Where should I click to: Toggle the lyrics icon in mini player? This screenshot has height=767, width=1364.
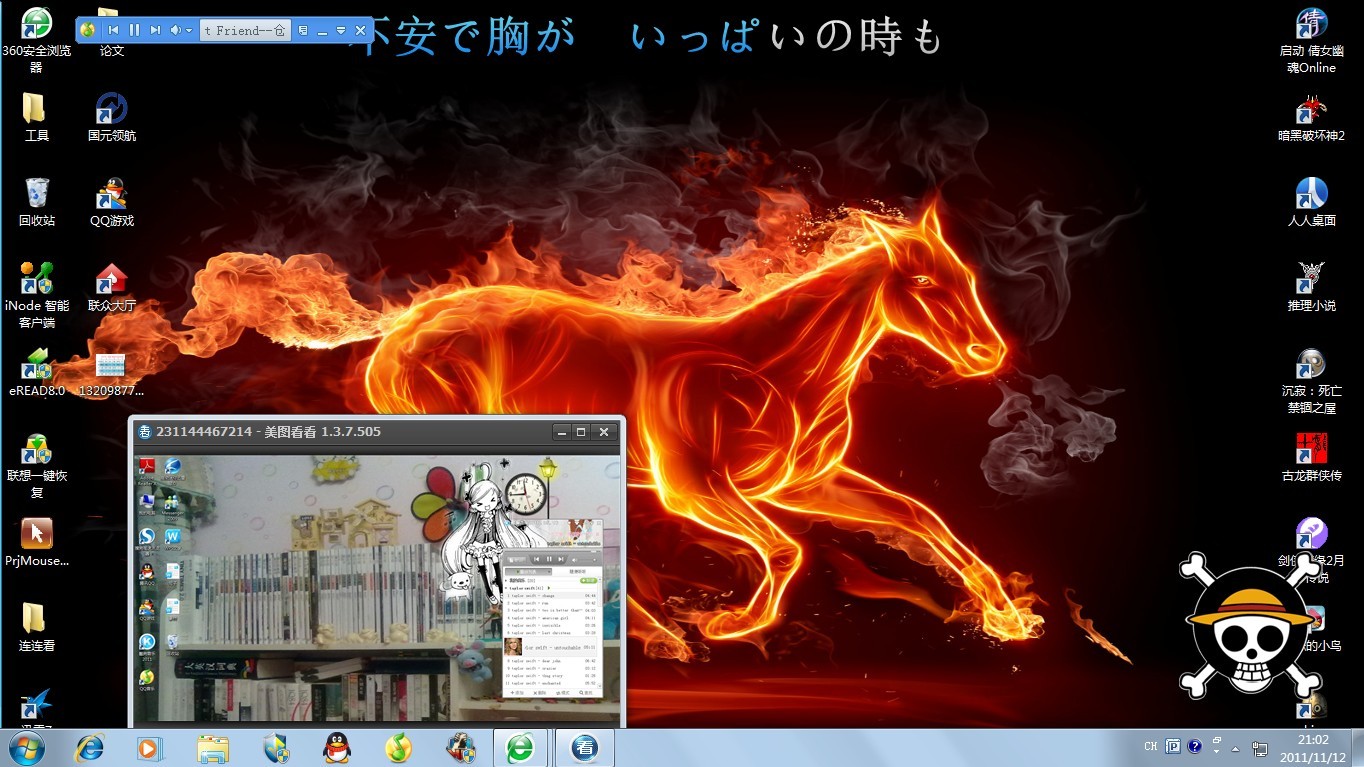303,30
